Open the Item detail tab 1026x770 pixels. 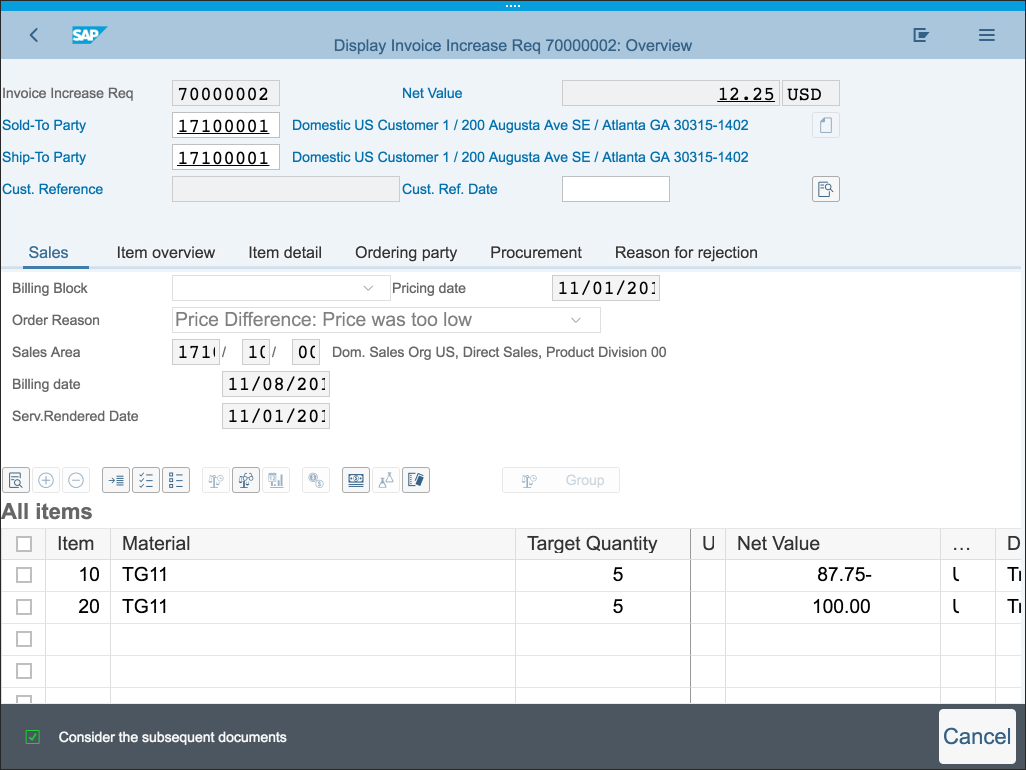pyautogui.click(x=285, y=253)
